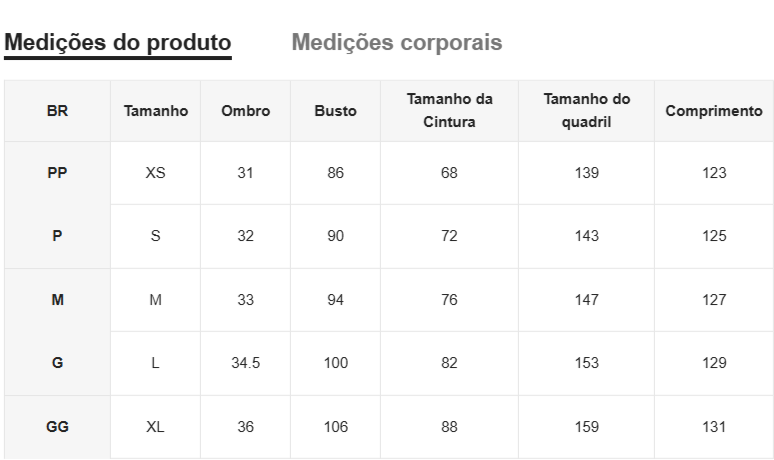Click the bust value 100
Image resolution: width=774 pixels, height=460 pixels.
pyautogui.click(x=336, y=363)
